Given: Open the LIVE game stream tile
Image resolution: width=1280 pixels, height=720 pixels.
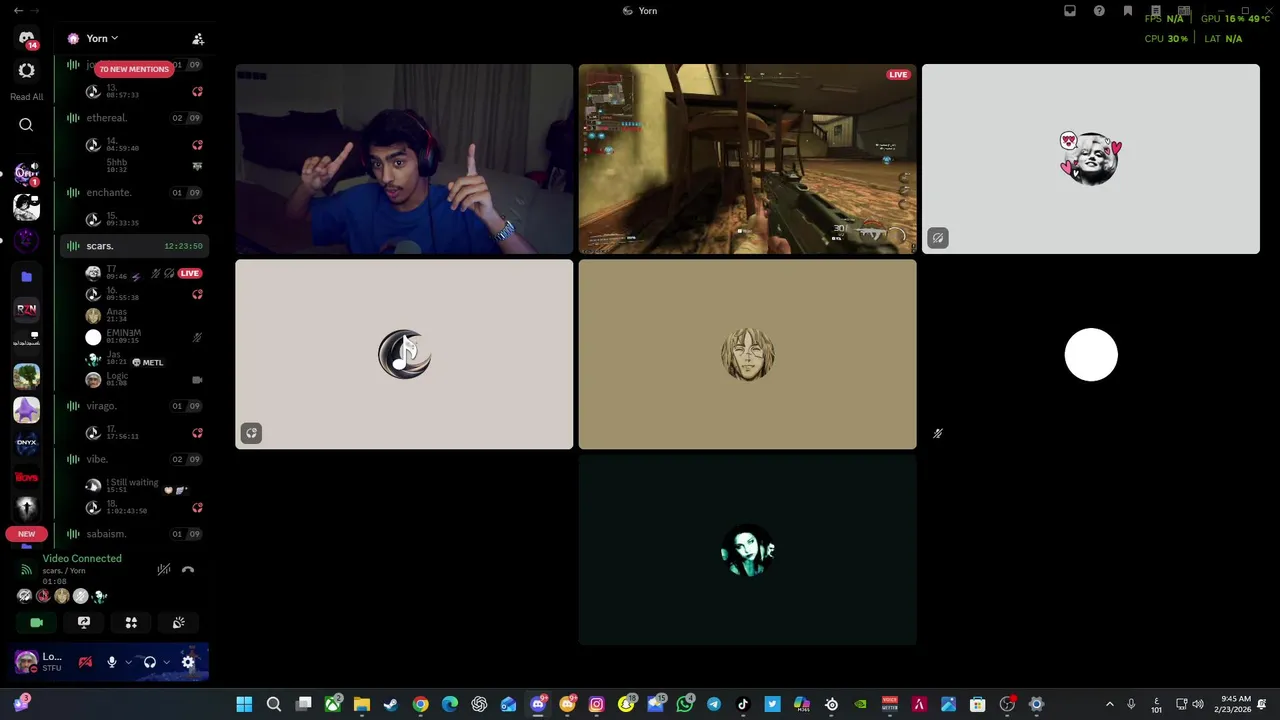Looking at the screenshot, I should [747, 159].
